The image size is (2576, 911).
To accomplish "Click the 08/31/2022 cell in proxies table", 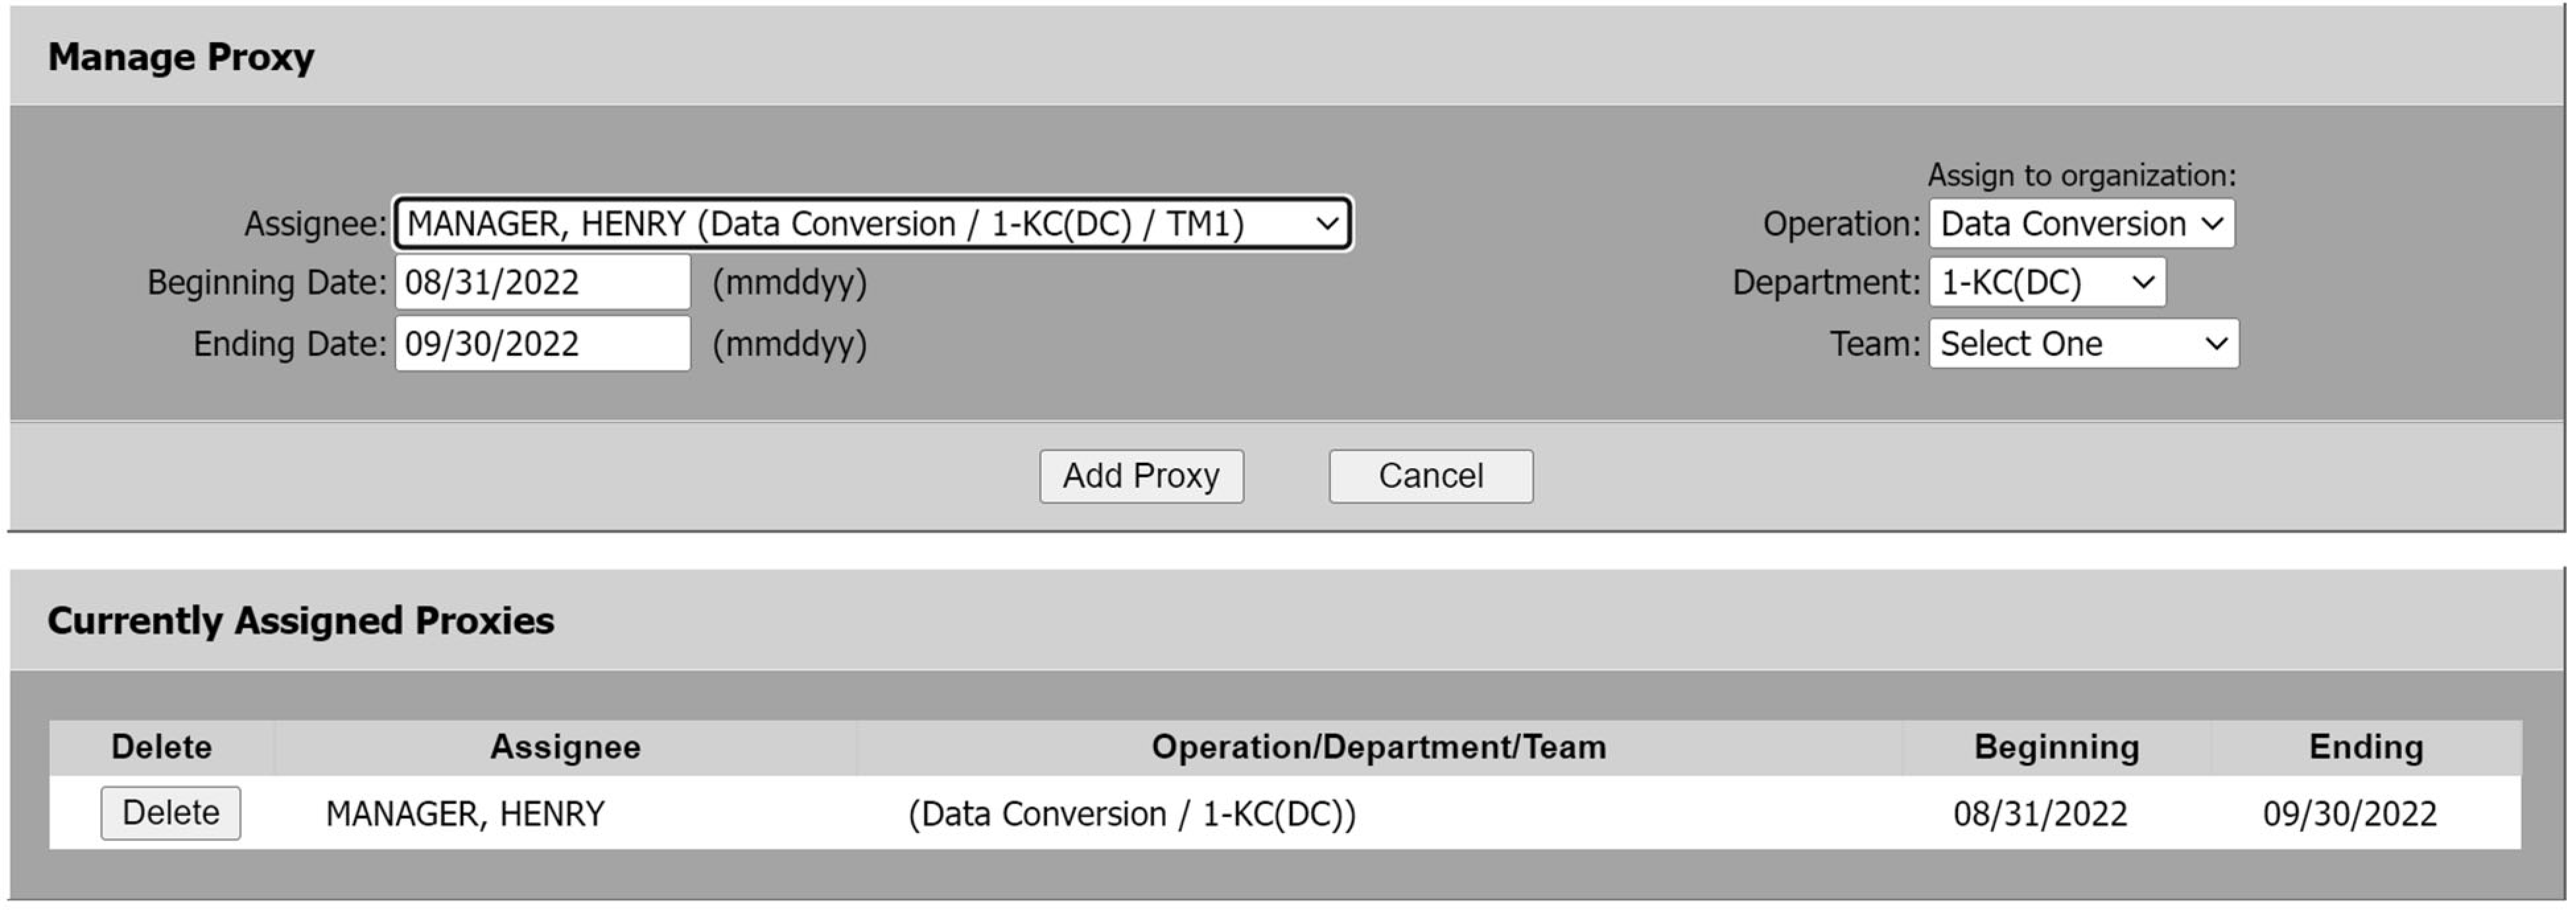I will [2040, 814].
